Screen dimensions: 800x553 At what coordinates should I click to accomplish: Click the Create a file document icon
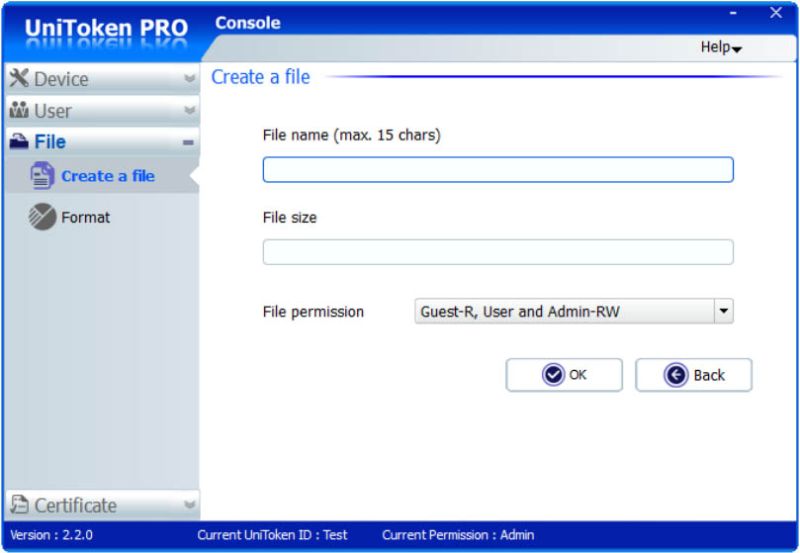point(42,175)
